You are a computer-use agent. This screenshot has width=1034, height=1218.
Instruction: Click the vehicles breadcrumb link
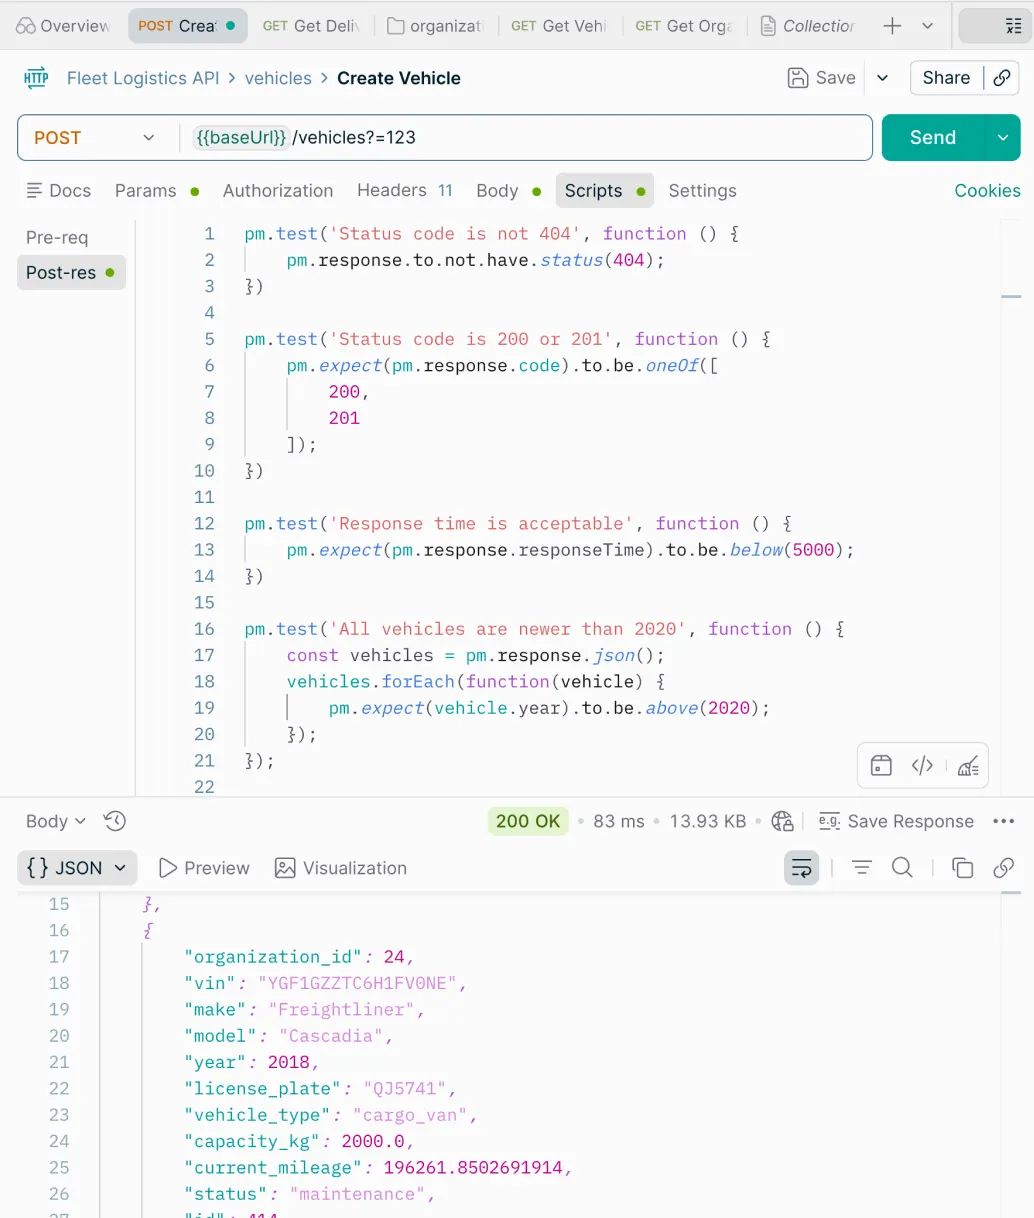pos(278,78)
